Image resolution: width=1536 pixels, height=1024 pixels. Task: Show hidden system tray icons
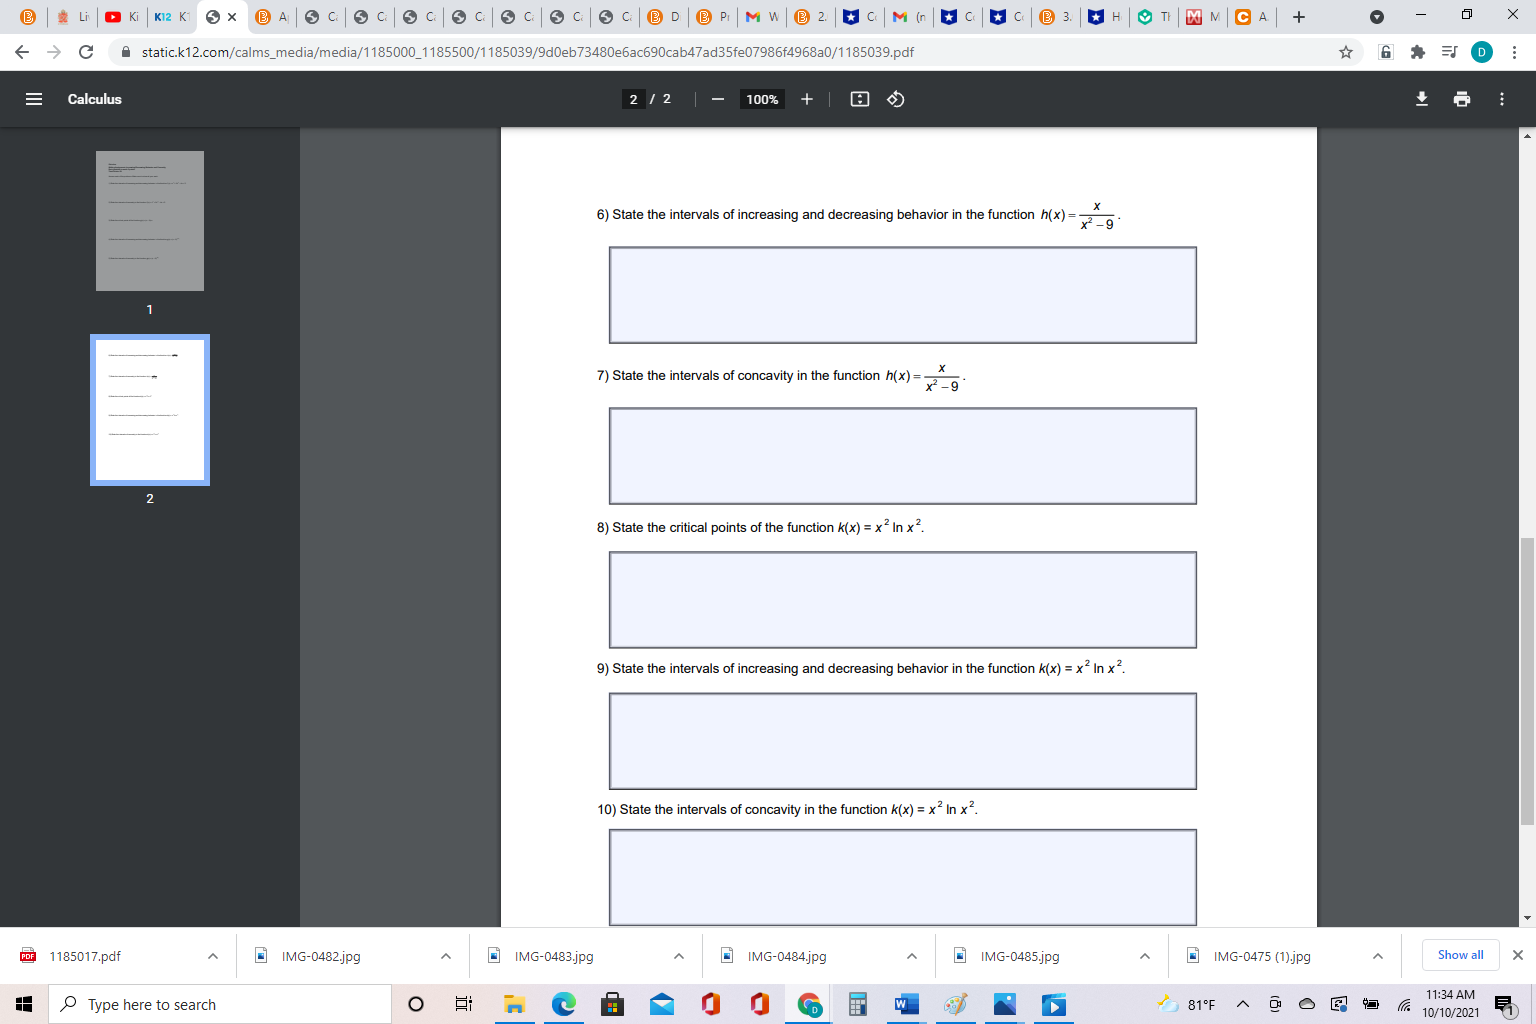click(x=1243, y=1004)
